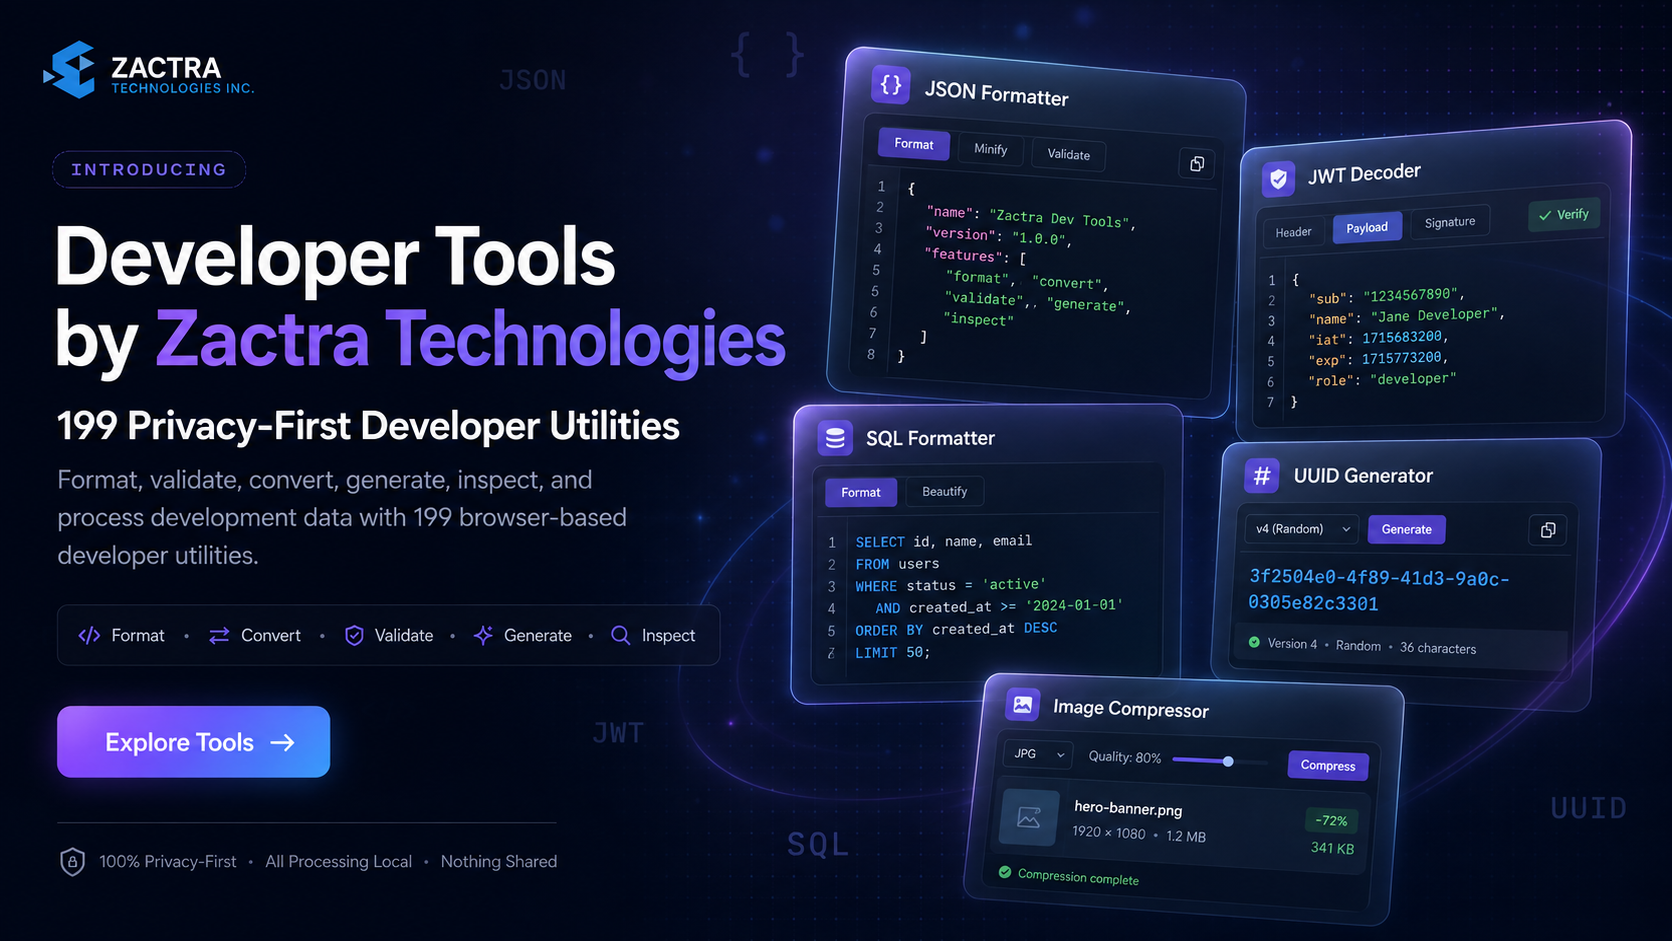This screenshot has width=1672, height=941.
Task: Click the Convert label in feature bar
Action: click(270, 636)
